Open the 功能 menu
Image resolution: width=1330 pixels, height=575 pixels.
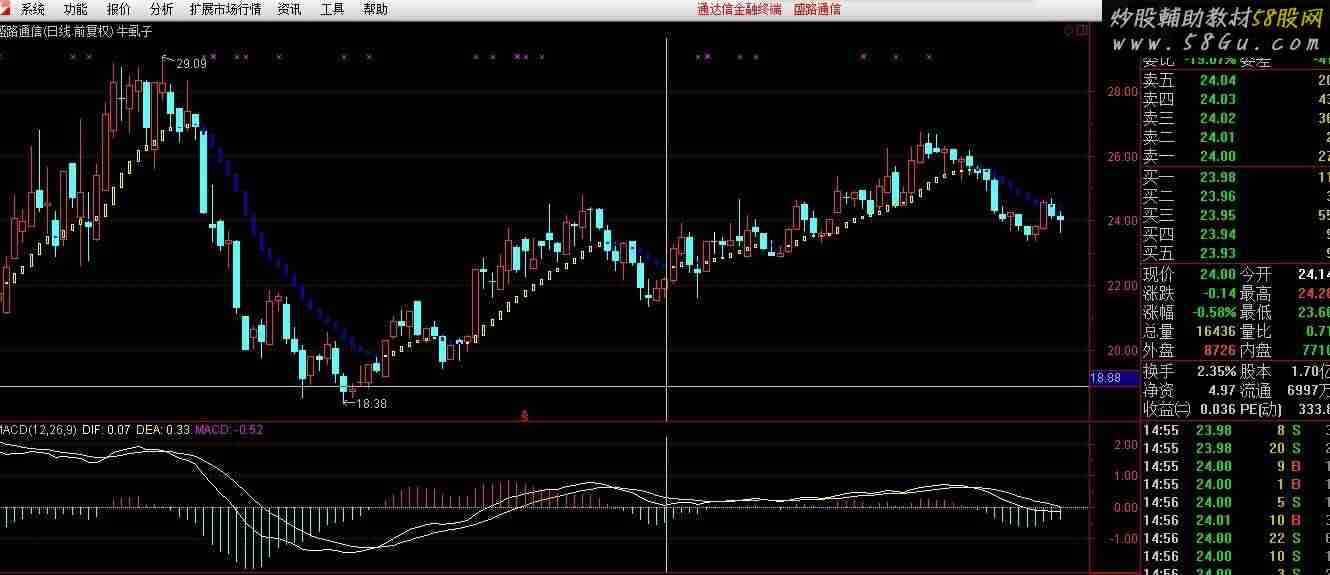coord(75,9)
